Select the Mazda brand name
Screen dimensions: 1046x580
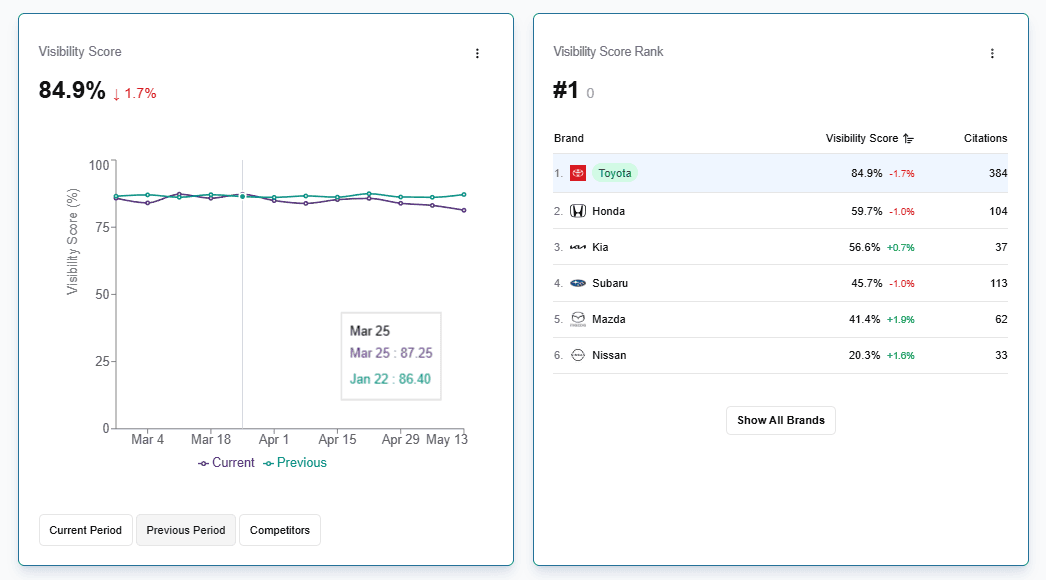click(x=608, y=319)
